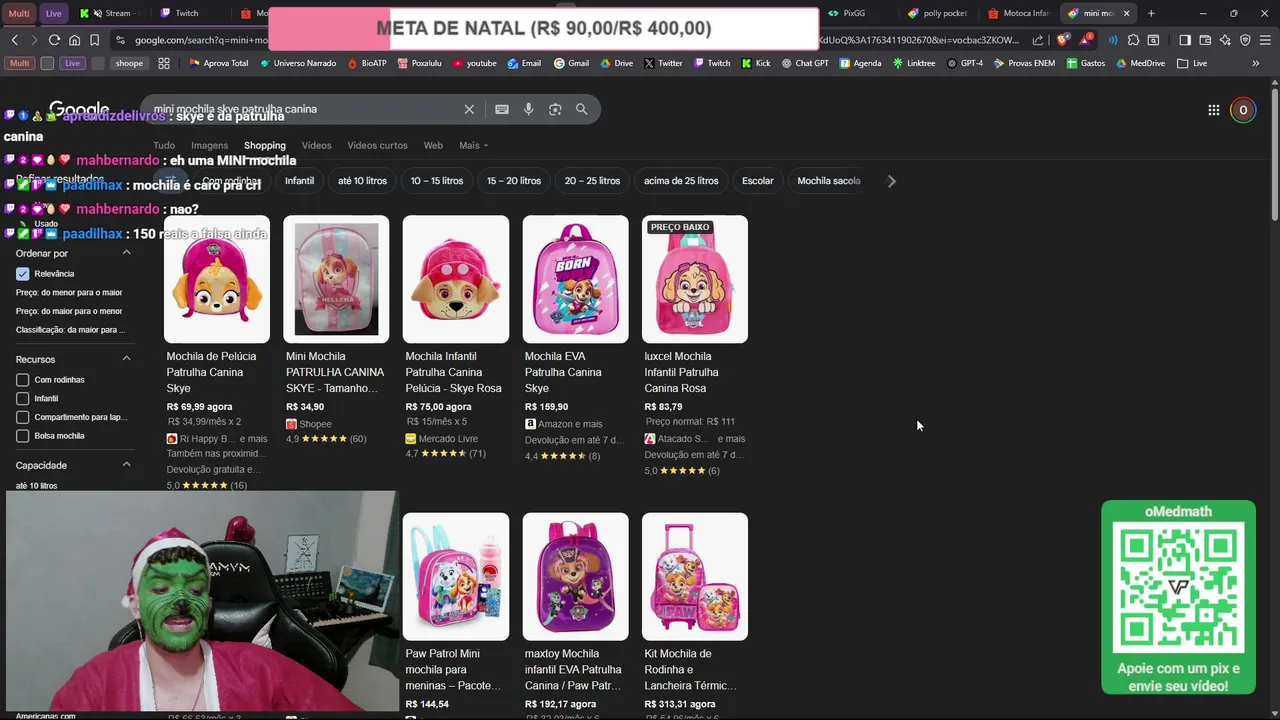
Task: Open the Linktree bookmark
Action: [914, 63]
